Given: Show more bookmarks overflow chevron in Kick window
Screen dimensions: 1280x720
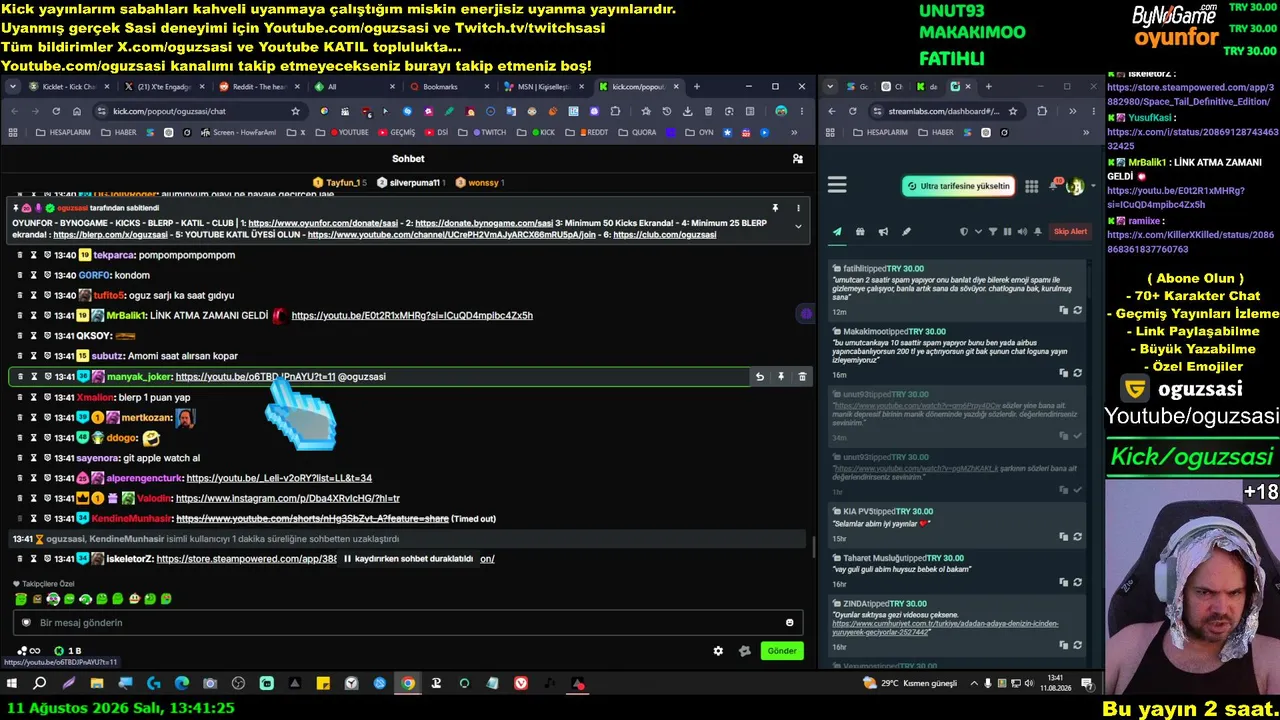Looking at the screenshot, I should click(x=796, y=132).
